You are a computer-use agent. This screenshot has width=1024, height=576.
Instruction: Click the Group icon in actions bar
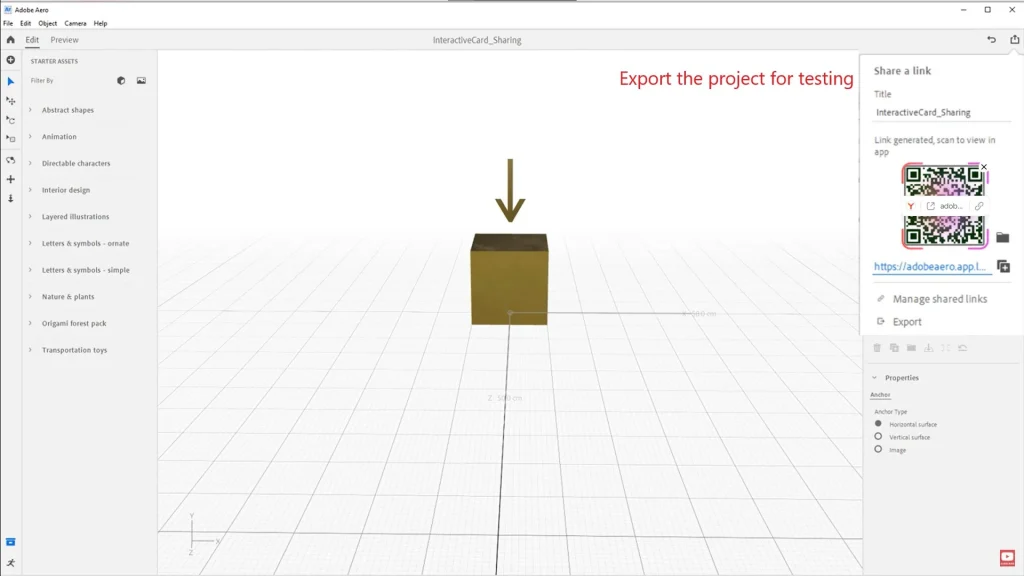click(x=911, y=348)
